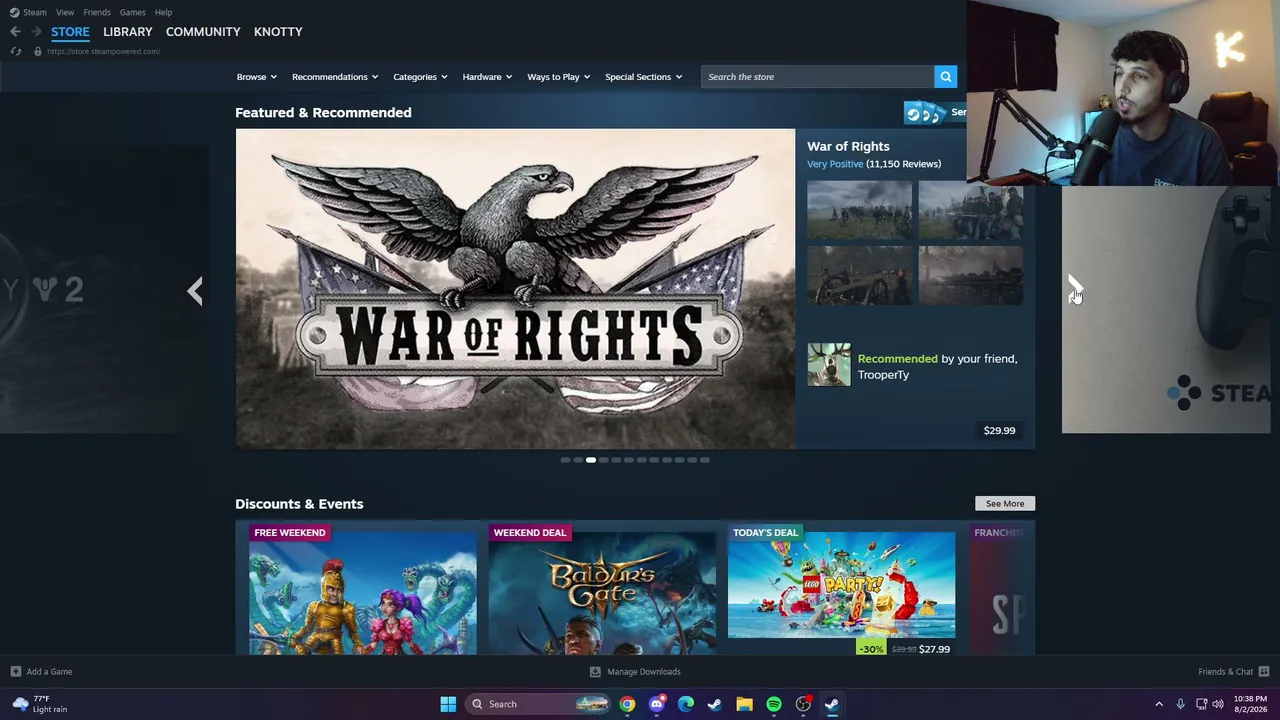Open the Hardware dropdown

[487, 77]
